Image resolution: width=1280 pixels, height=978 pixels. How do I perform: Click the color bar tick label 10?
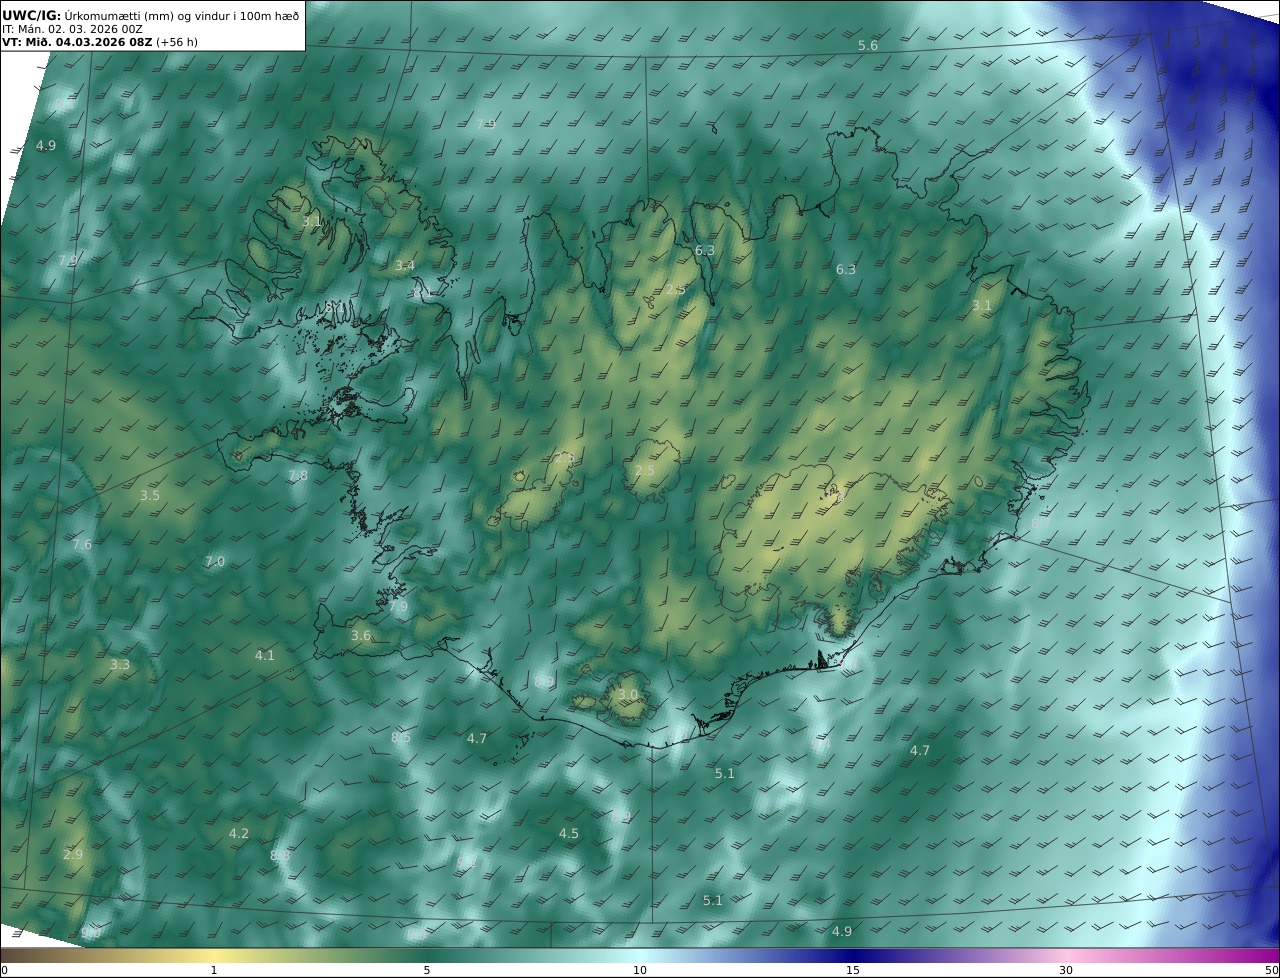[x=640, y=970]
